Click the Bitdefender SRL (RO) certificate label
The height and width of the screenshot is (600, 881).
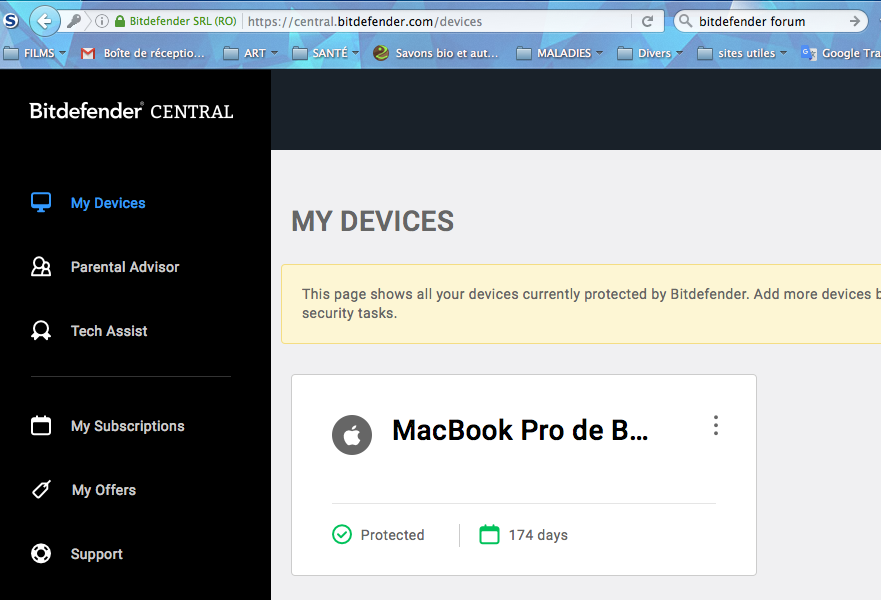point(183,21)
